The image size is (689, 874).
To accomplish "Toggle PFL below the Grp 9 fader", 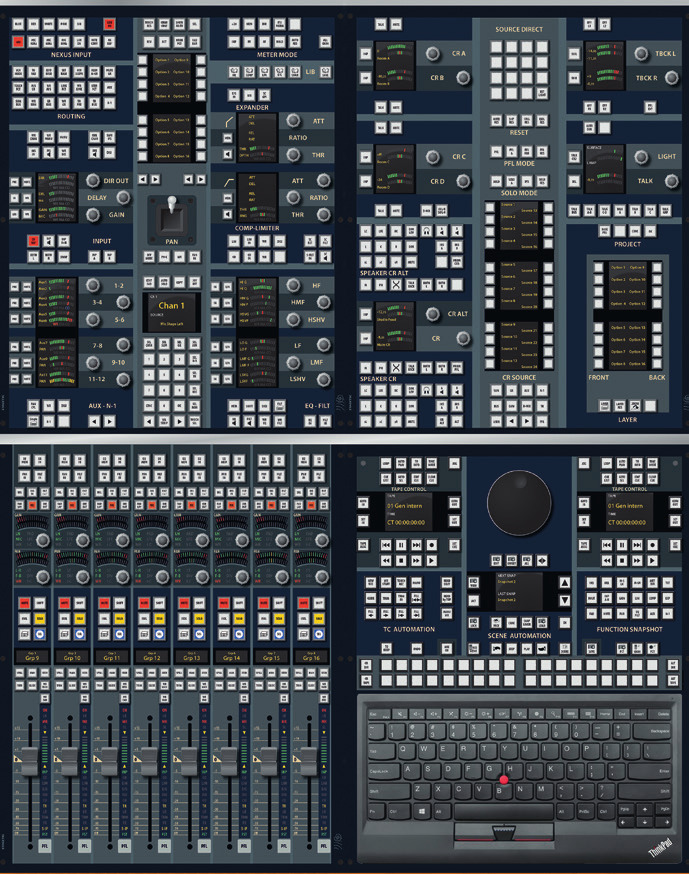I will click(x=45, y=846).
